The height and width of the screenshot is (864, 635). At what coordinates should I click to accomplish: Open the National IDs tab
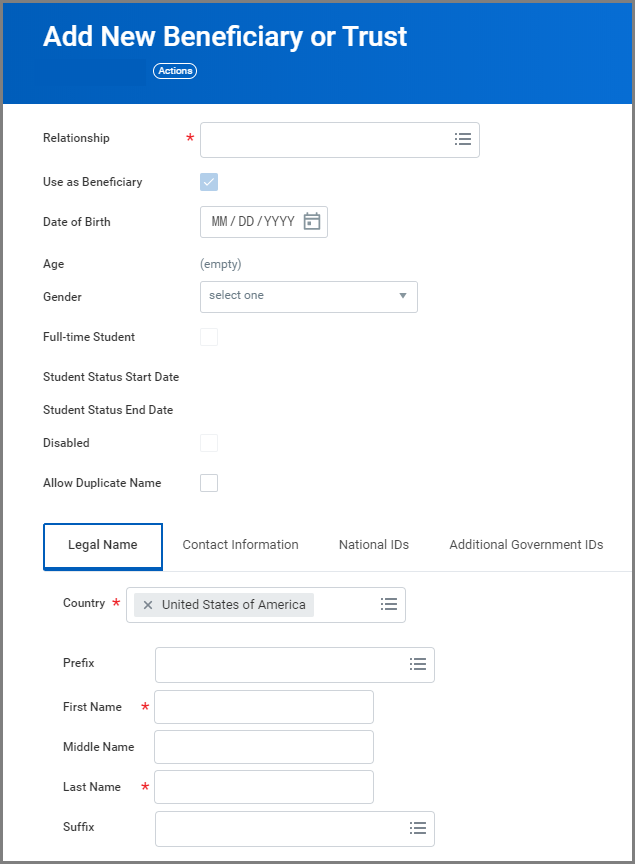tap(374, 545)
